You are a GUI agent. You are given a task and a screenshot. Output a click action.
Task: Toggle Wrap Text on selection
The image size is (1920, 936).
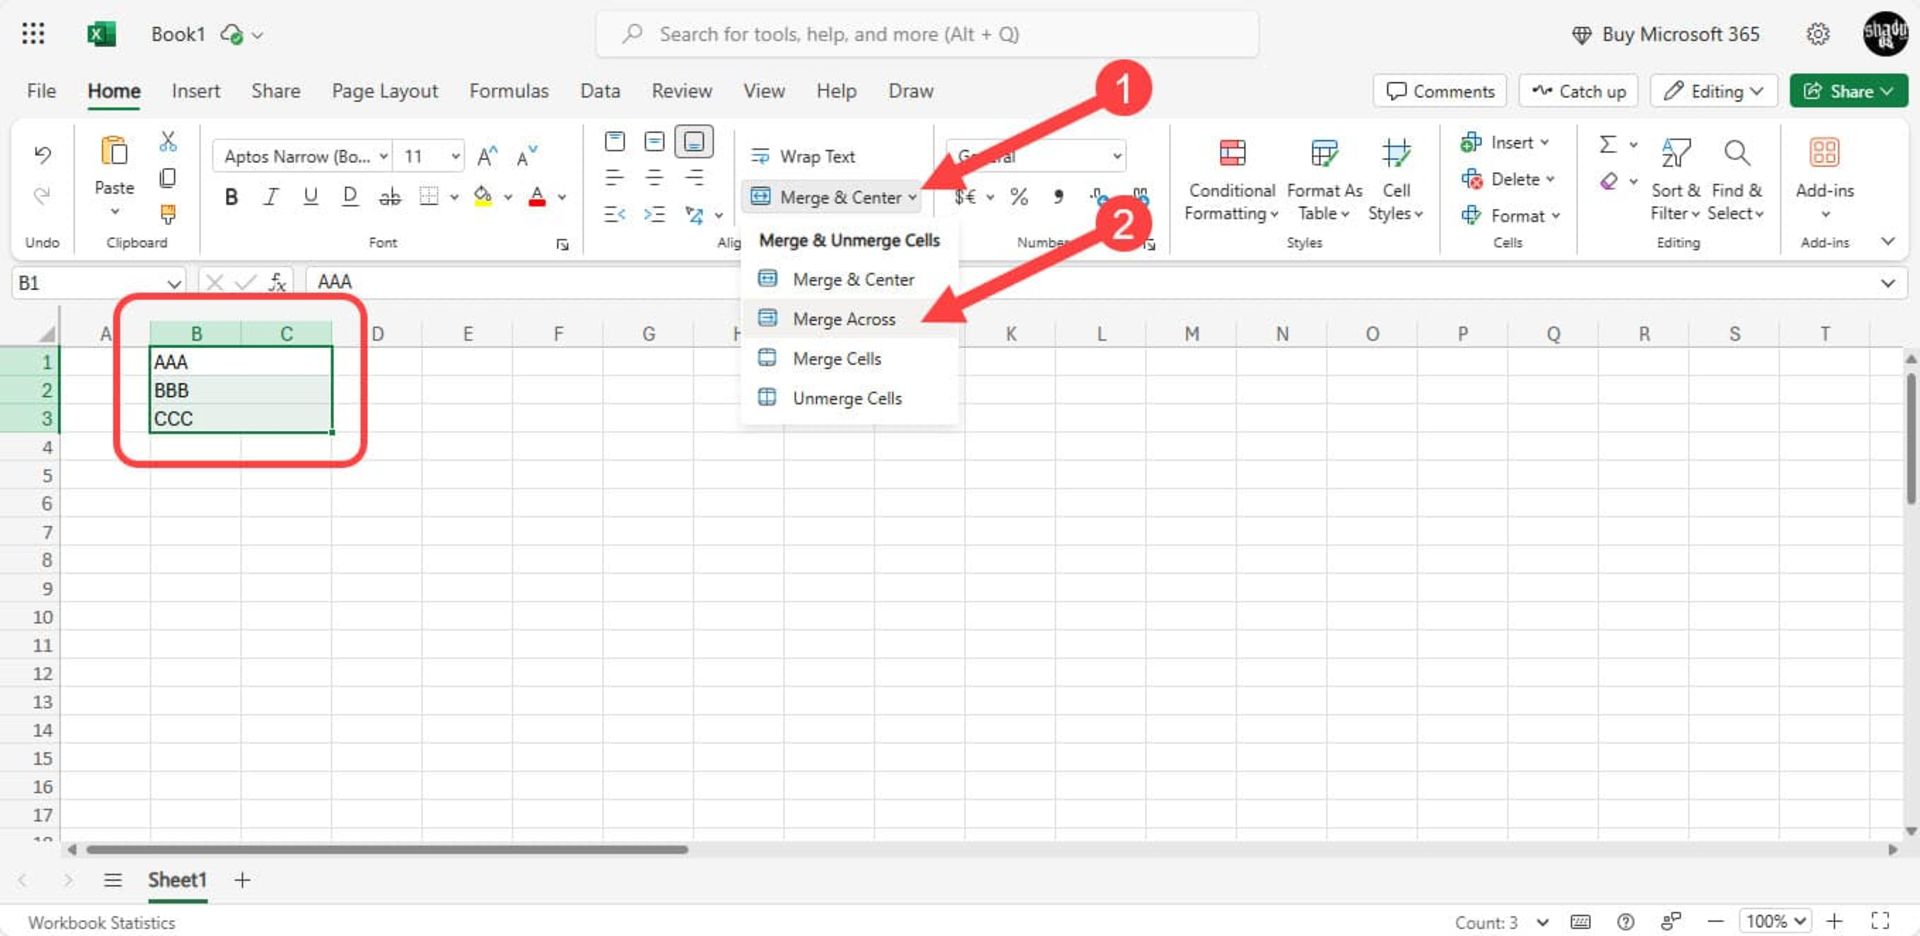point(804,156)
